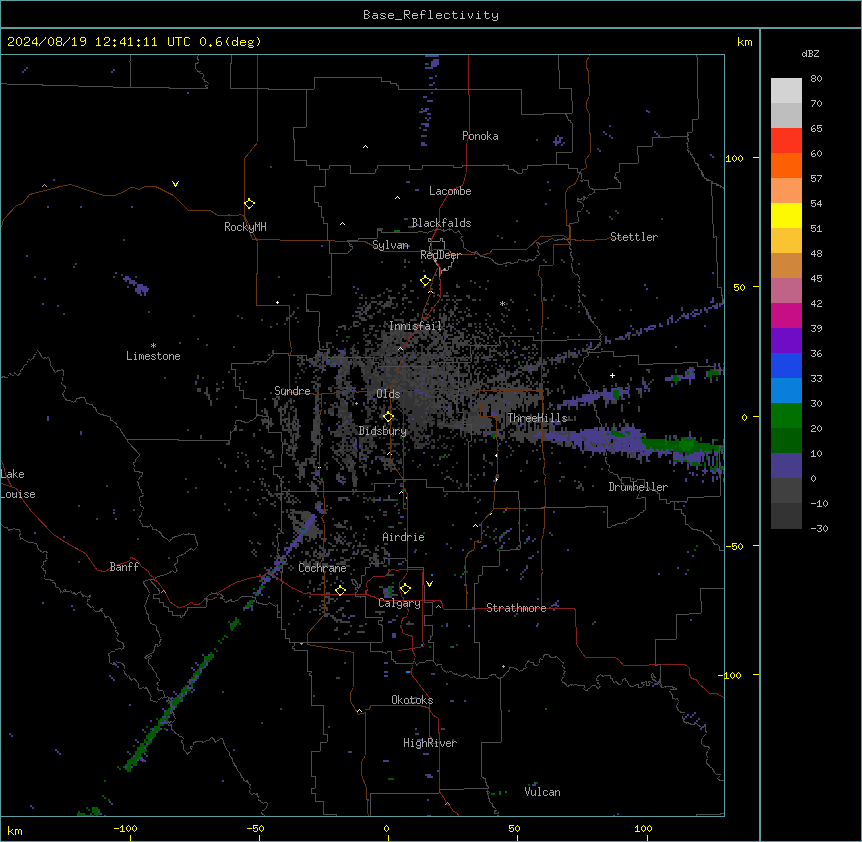Screen dimensions: 862x842
Task: Click the Calgary city label
Action: (399, 603)
